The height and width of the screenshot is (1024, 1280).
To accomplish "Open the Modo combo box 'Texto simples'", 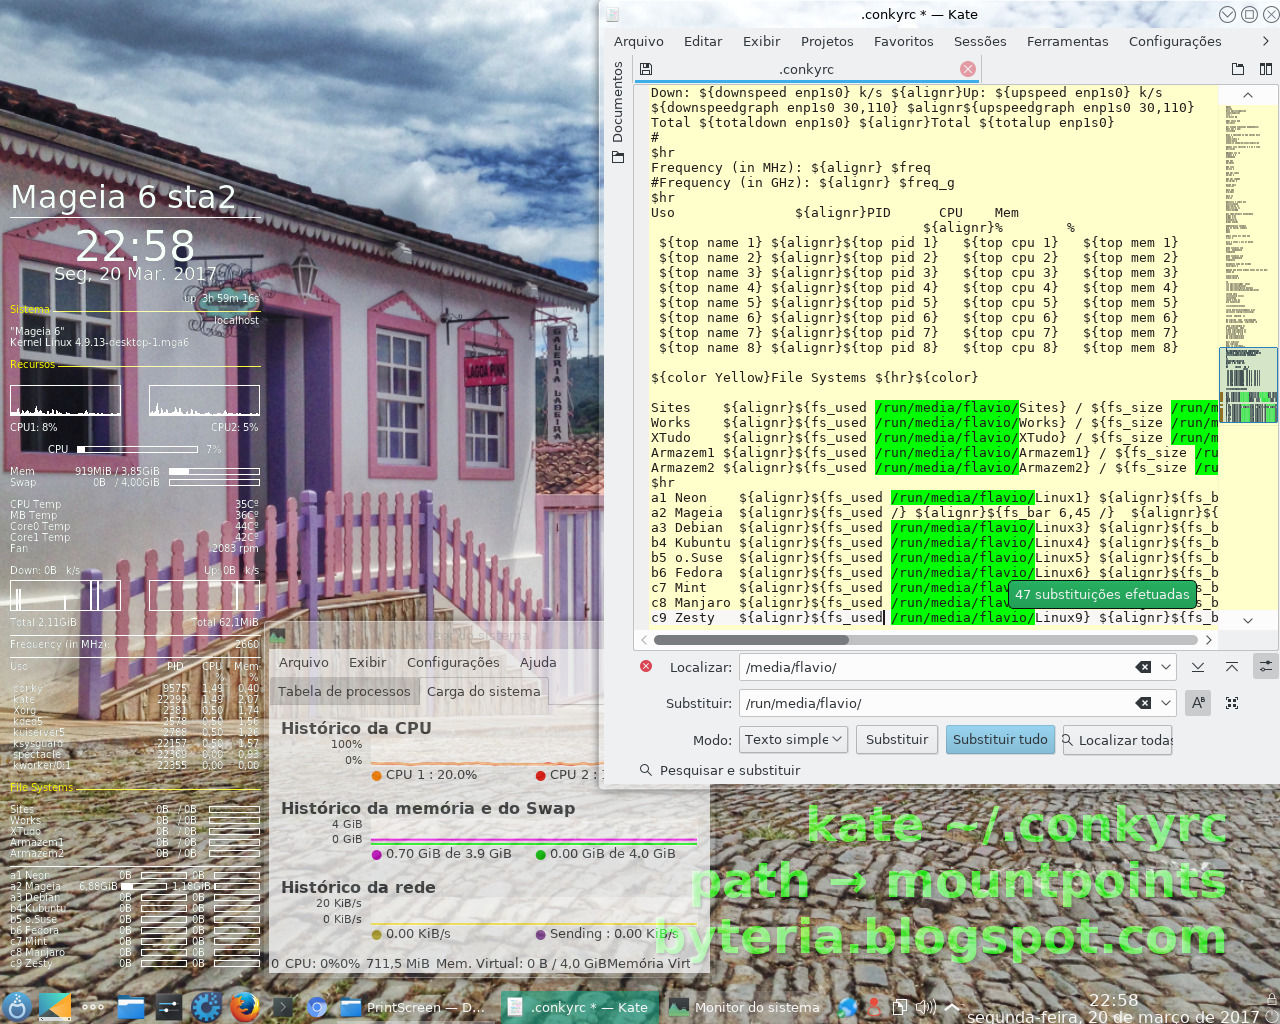I will tap(795, 739).
